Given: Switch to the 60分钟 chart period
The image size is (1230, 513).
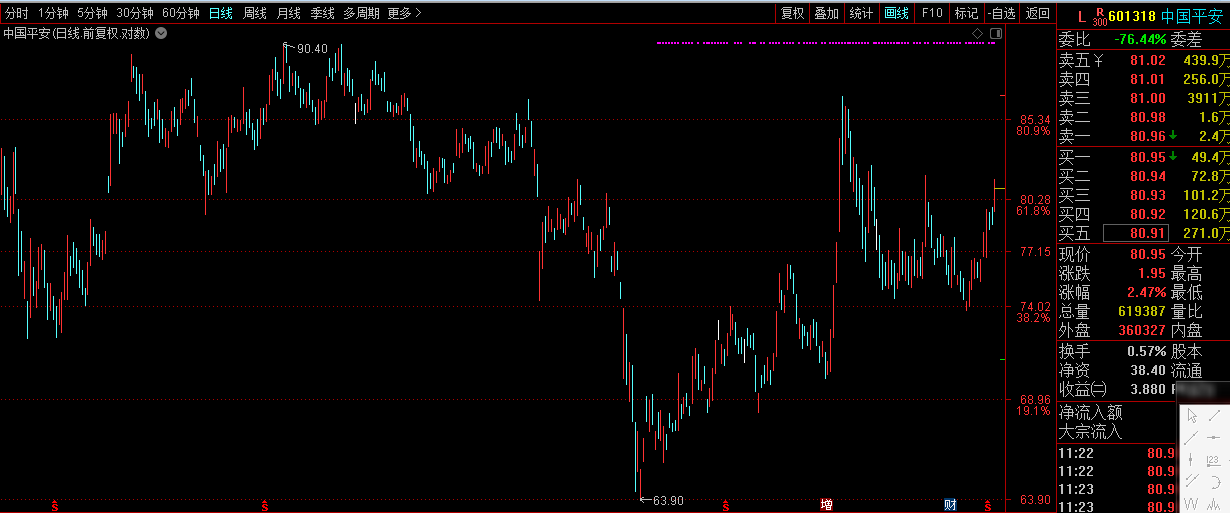Looking at the screenshot, I should pyautogui.click(x=181, y=13).
